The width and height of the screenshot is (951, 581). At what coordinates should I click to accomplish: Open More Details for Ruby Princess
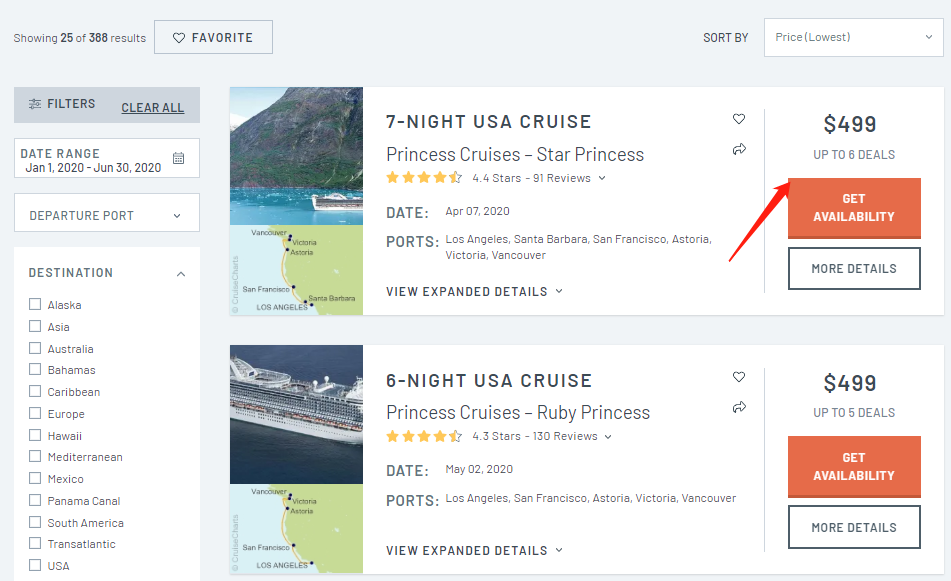click(853, 527)
